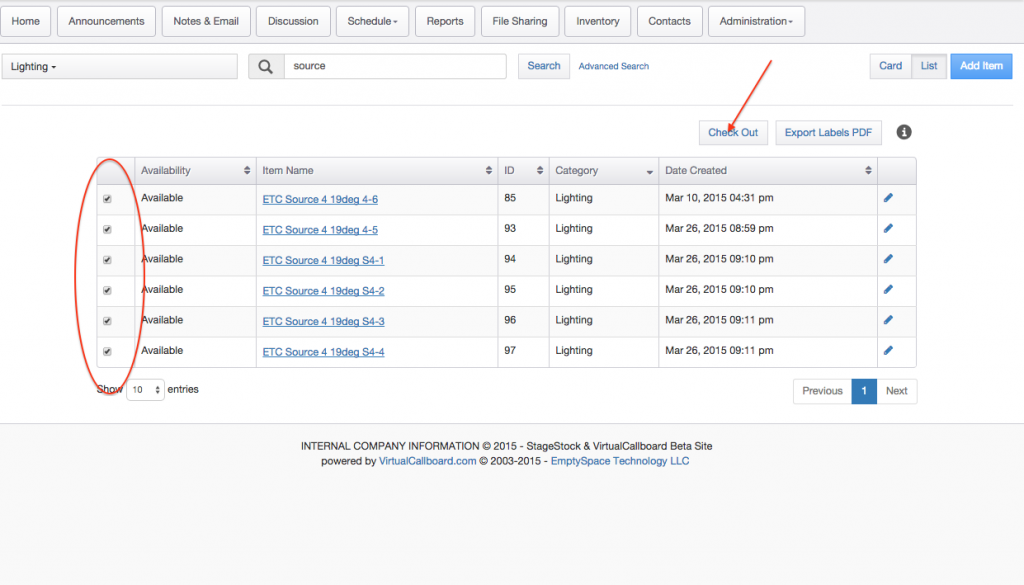The image size is (1024, 585).
Task: Go to the Home tab
Action: point(25,22)
